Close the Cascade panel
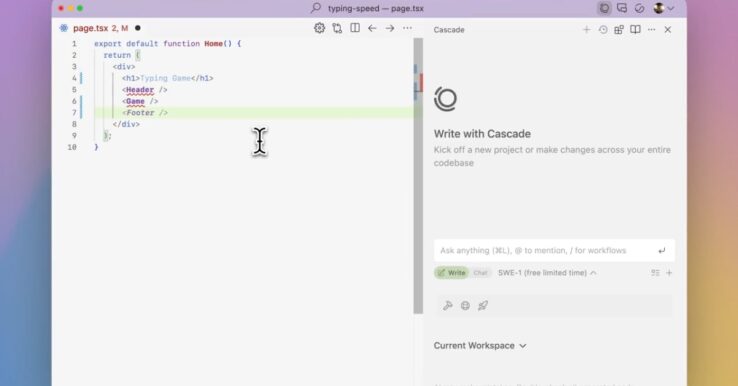Screen dimensions: 738x386 tap(668, 30)
